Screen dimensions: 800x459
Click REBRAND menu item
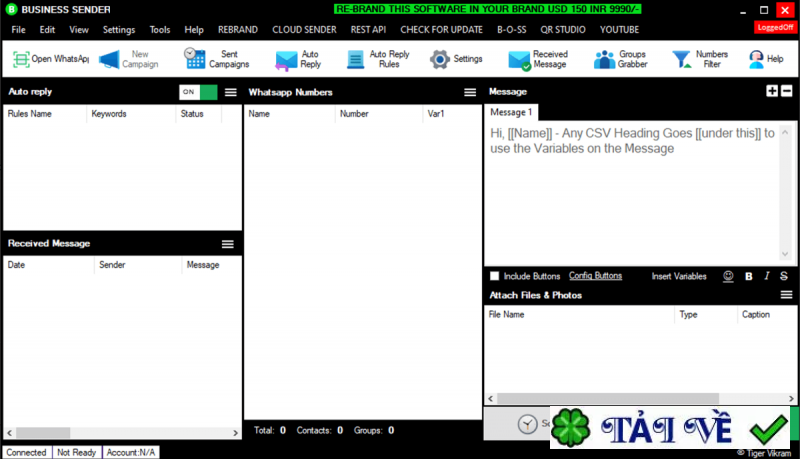pyautogui.click(x=238, y=30)
